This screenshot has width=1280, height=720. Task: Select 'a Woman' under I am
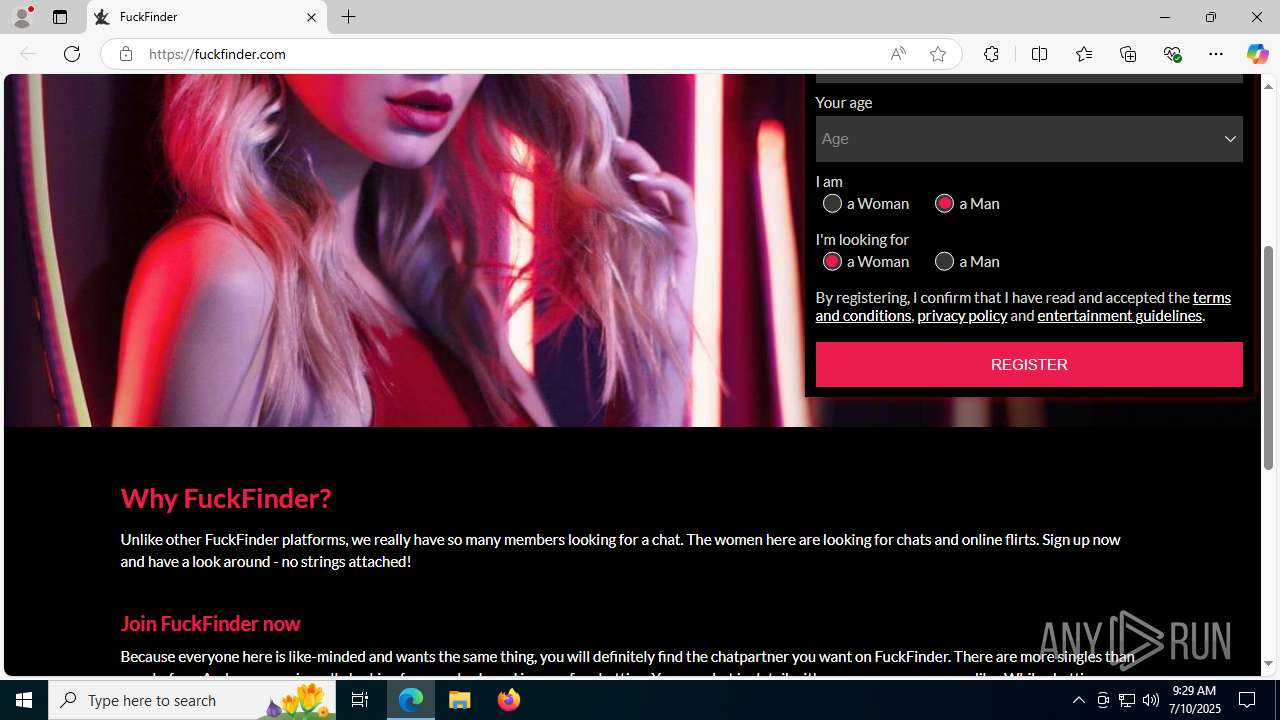point(832,203)
